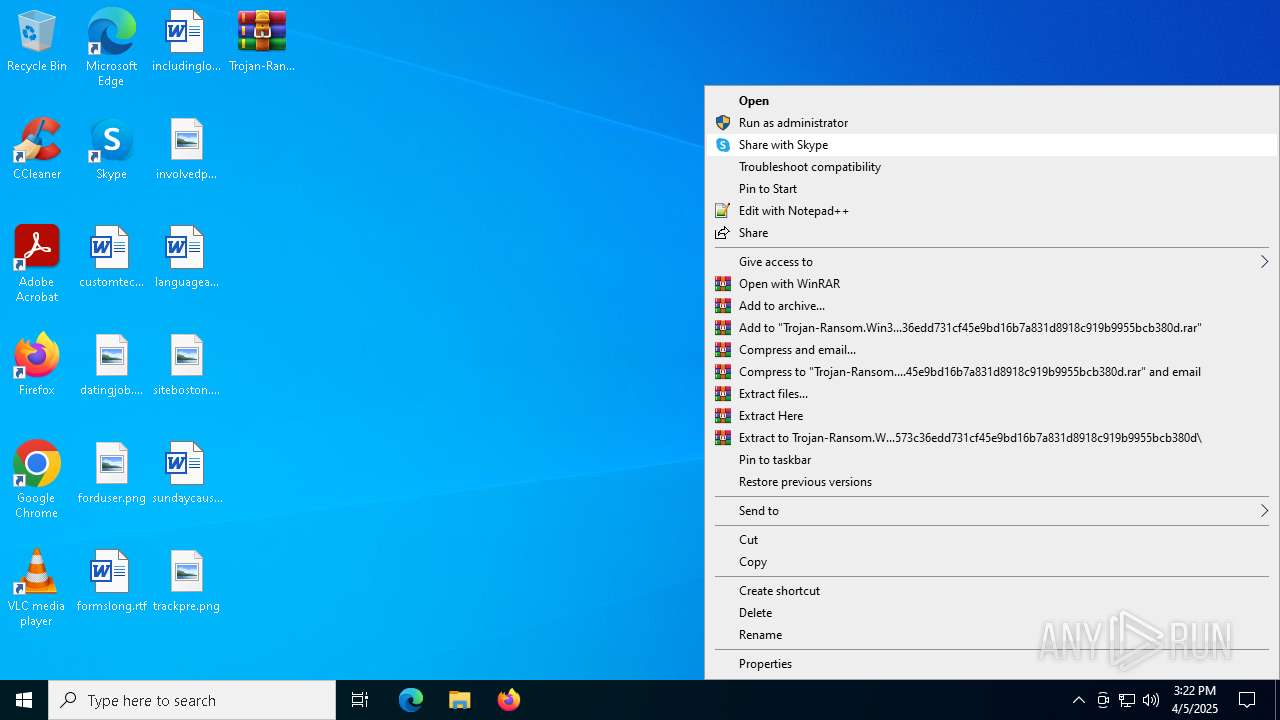The height and width of the screenshot is (720, 1280).
Task: Open Task View from the taskbar
Action: coord(360,700)
